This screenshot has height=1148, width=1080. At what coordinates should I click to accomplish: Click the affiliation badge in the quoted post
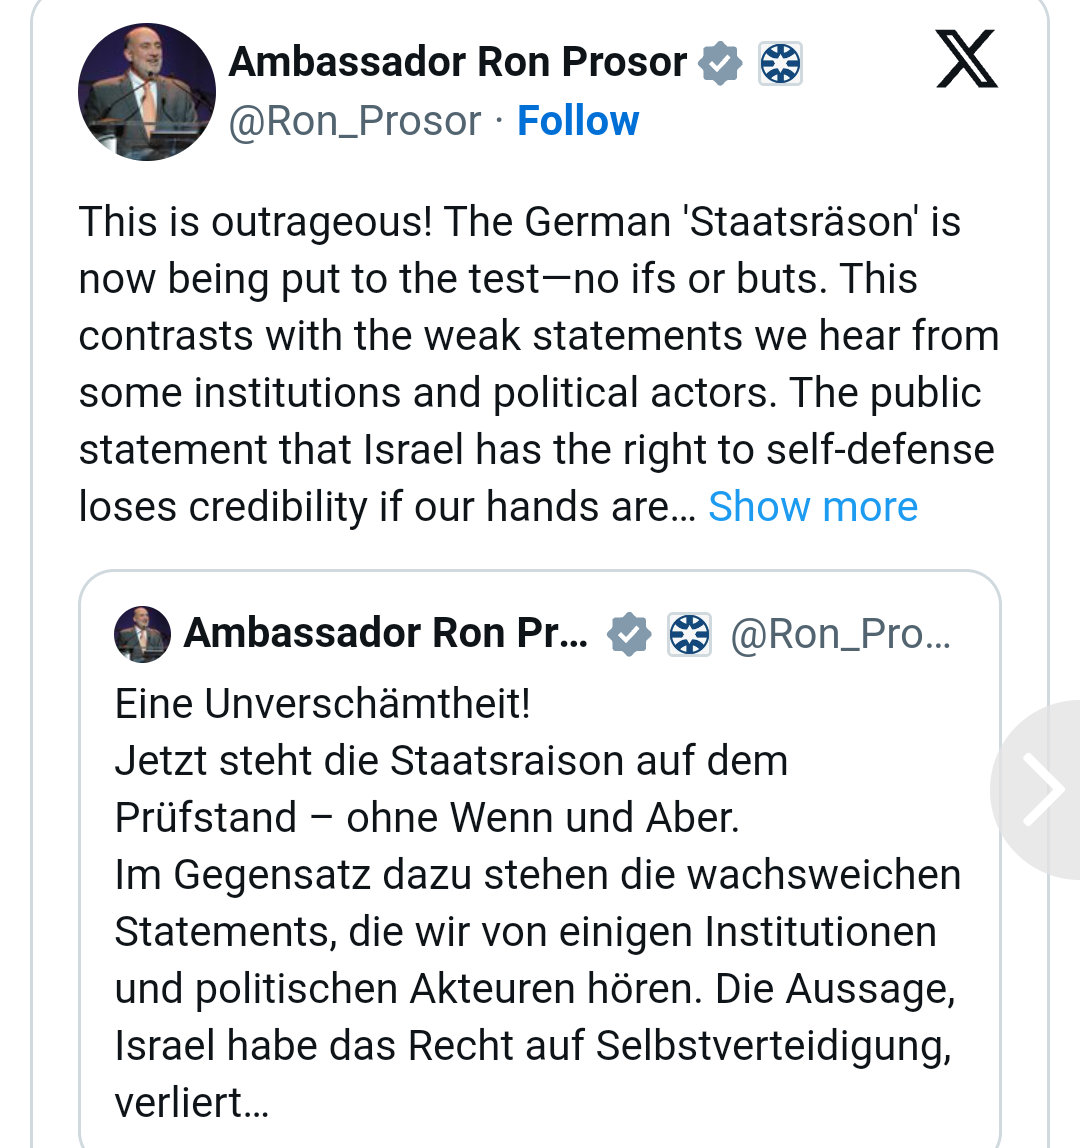(x=690, y=634)
